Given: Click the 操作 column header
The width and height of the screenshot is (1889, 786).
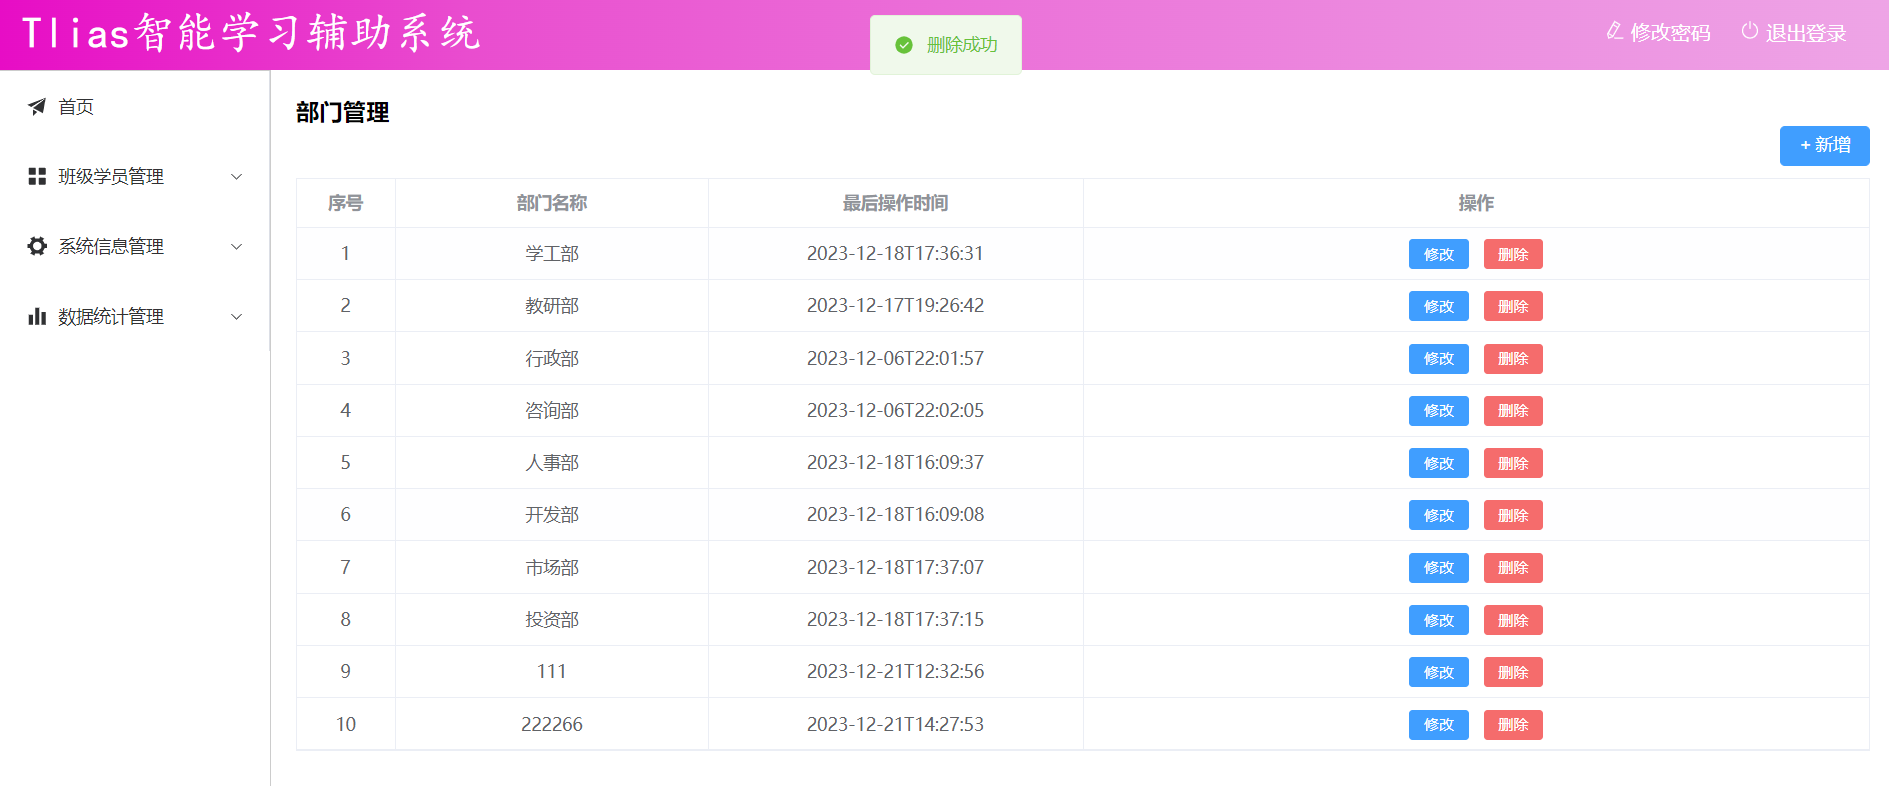Looking at the screenshot, I should pyautogui.click(x=1476, y=203).
